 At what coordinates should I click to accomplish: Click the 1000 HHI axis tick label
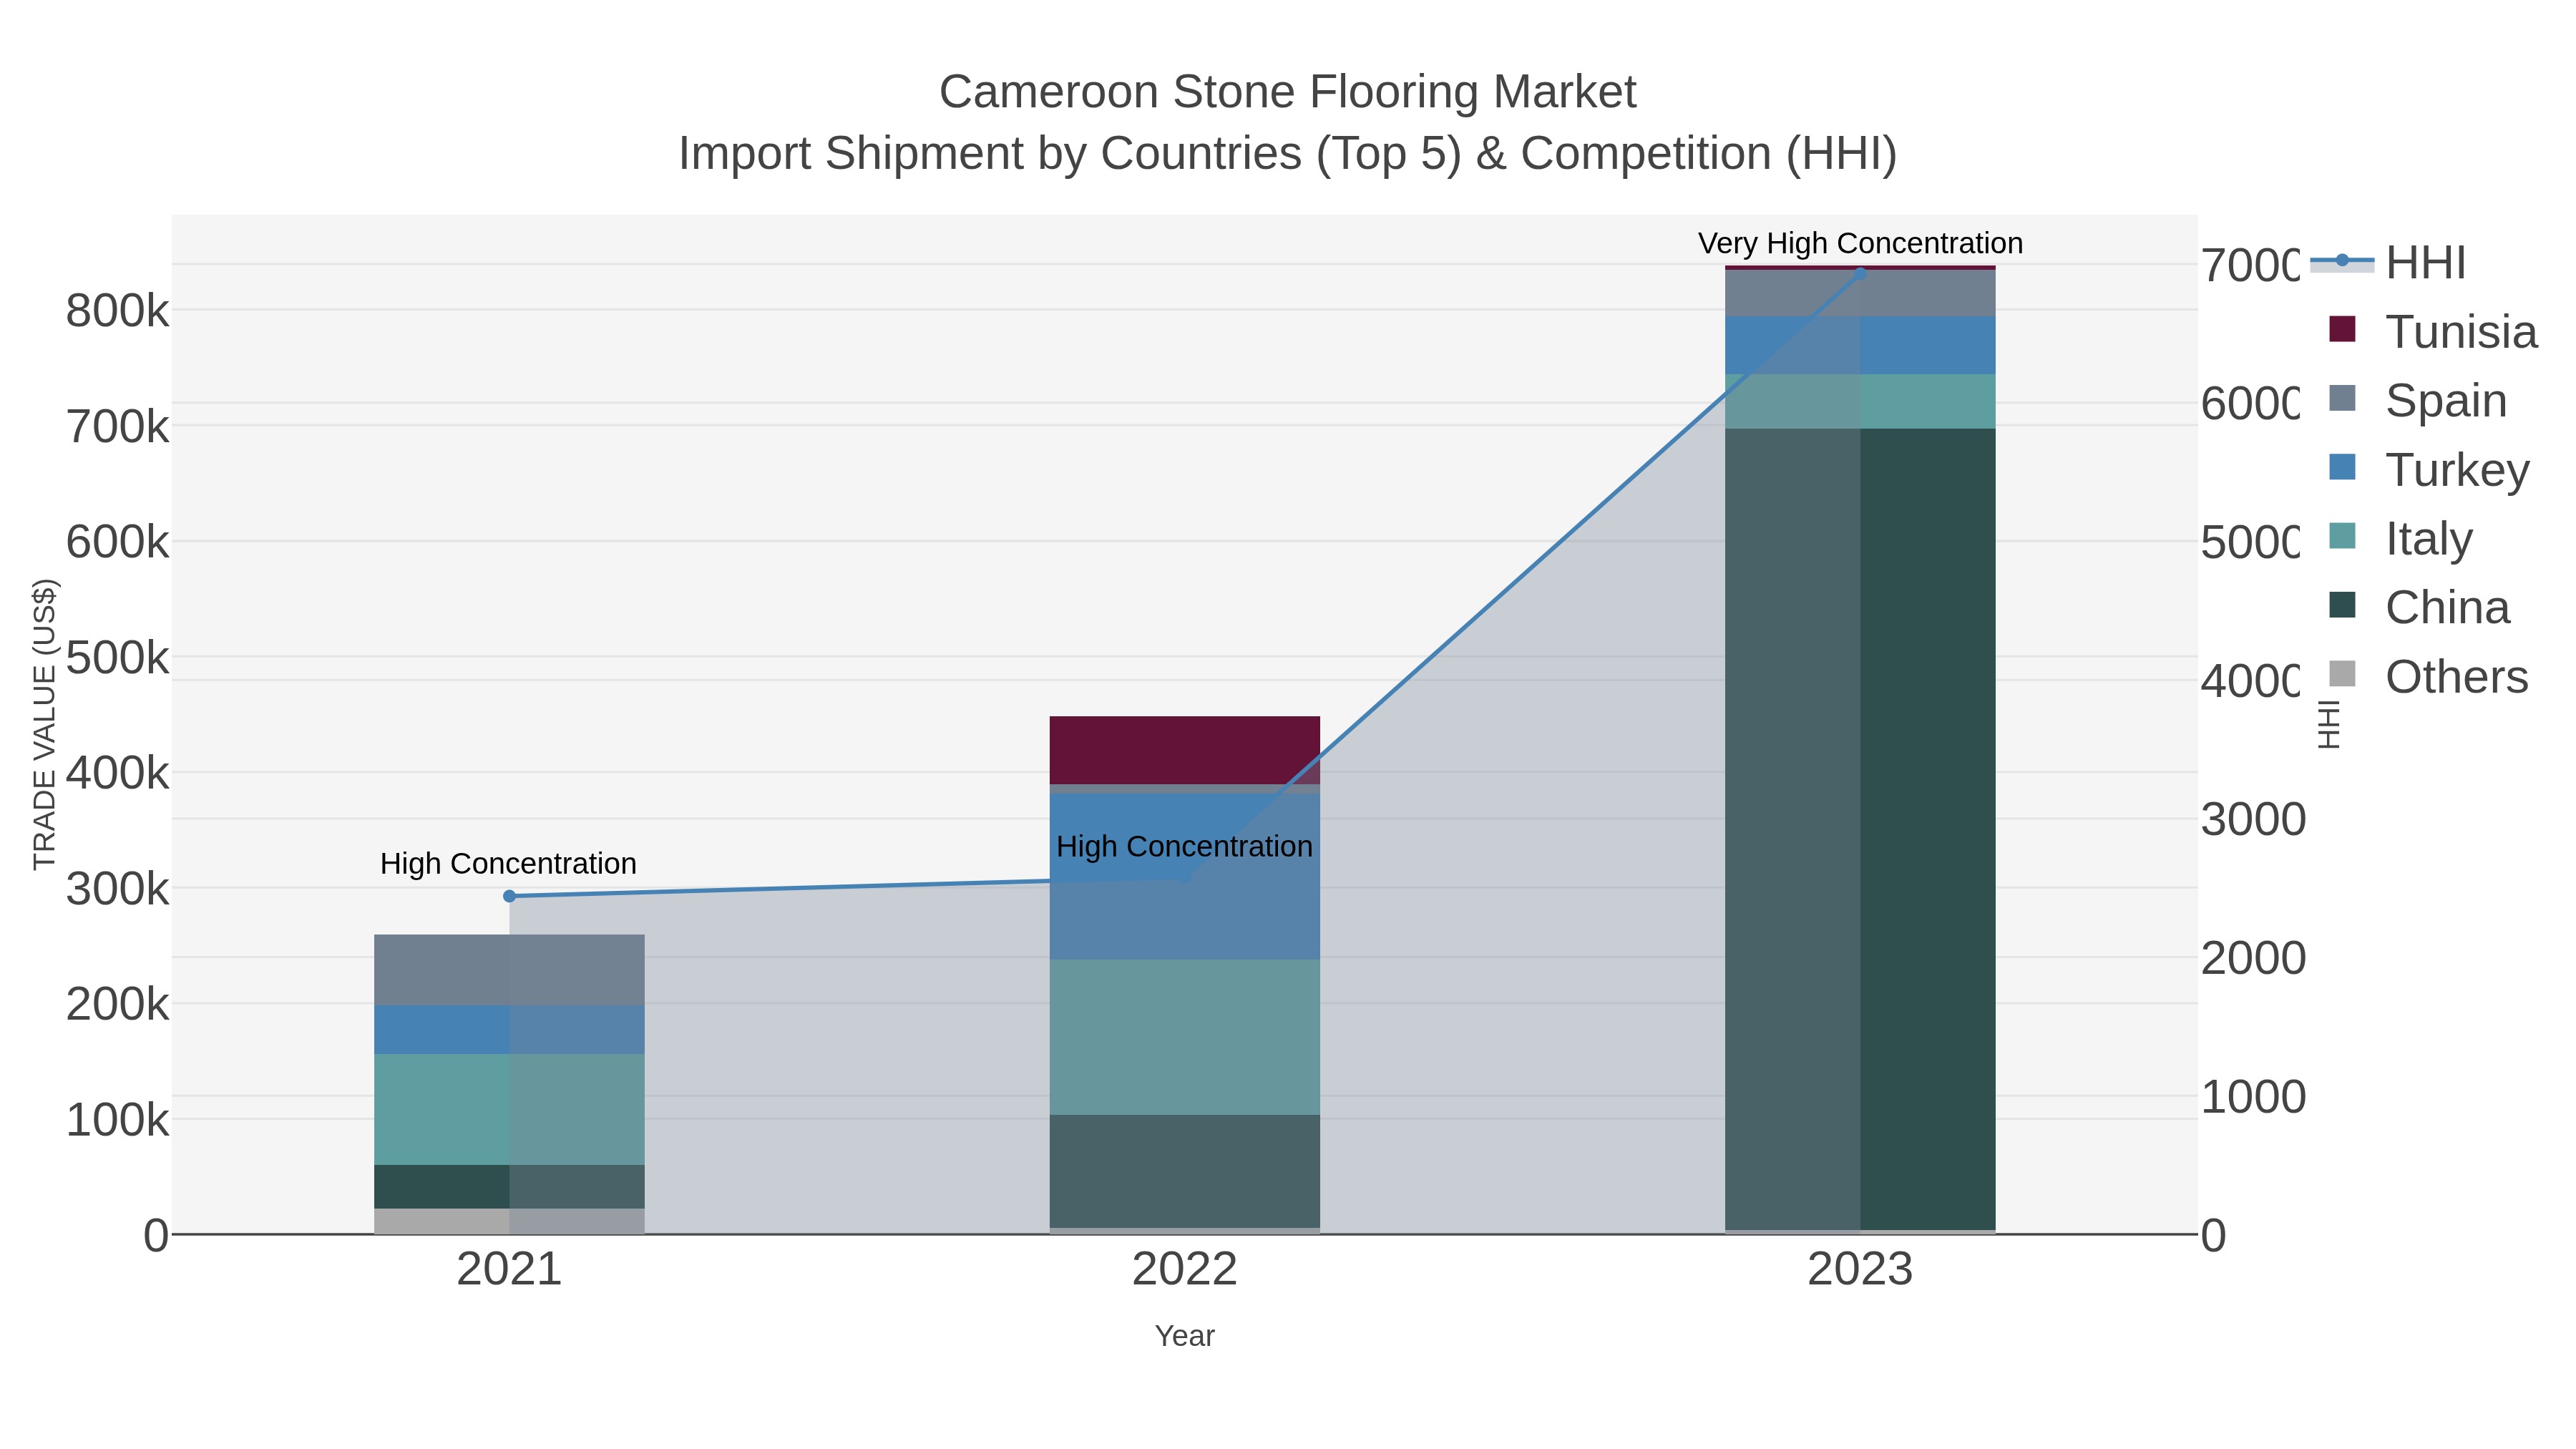(x=2253, y=1096)
